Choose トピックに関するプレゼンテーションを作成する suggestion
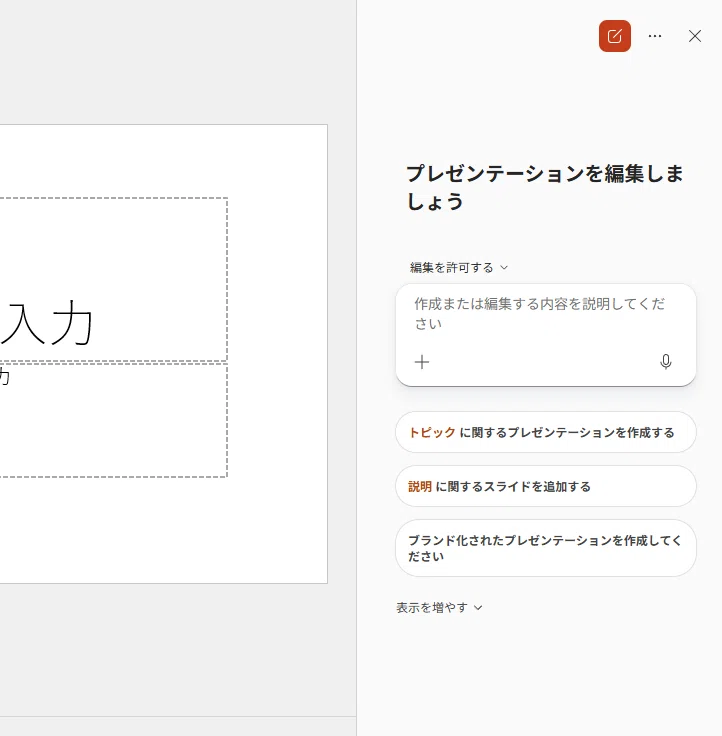Viewport: 722px width, 736px height. point(545,432)
